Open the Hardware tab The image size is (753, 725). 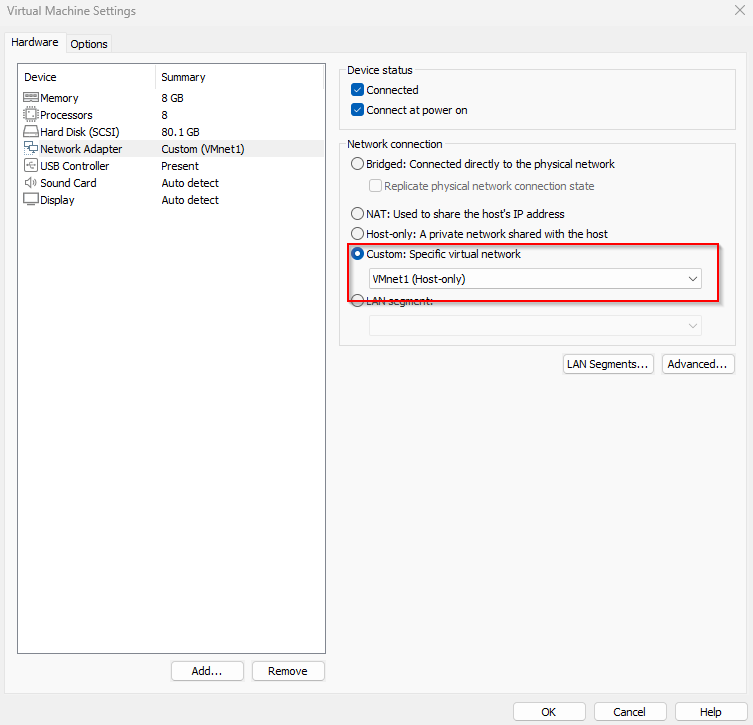pyautogui.click(x=35, y=43)
